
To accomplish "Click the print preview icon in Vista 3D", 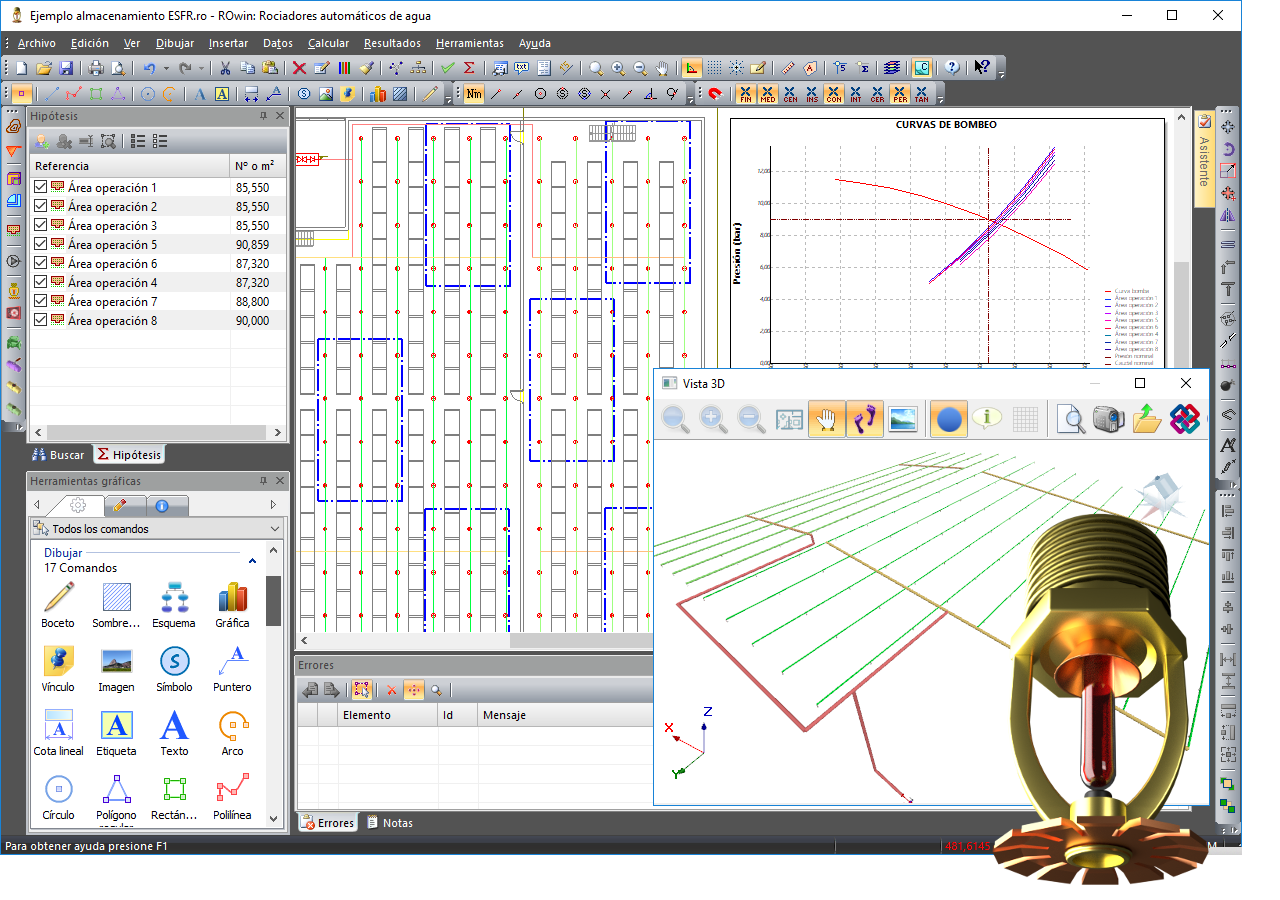I will click(x=1071, y=419).
